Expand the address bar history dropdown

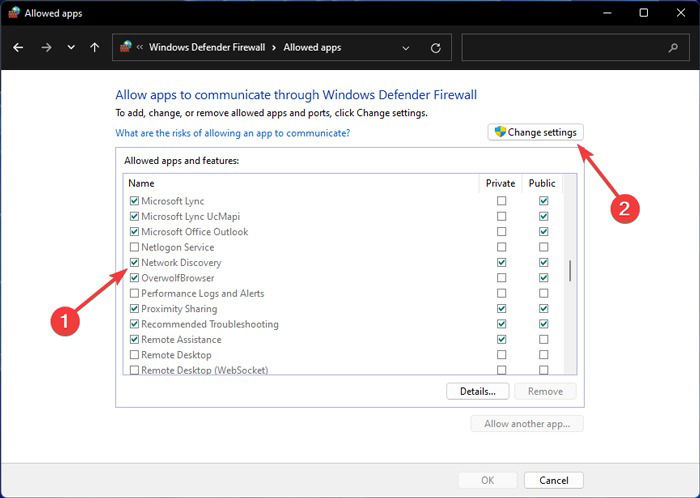click(405, 48)
